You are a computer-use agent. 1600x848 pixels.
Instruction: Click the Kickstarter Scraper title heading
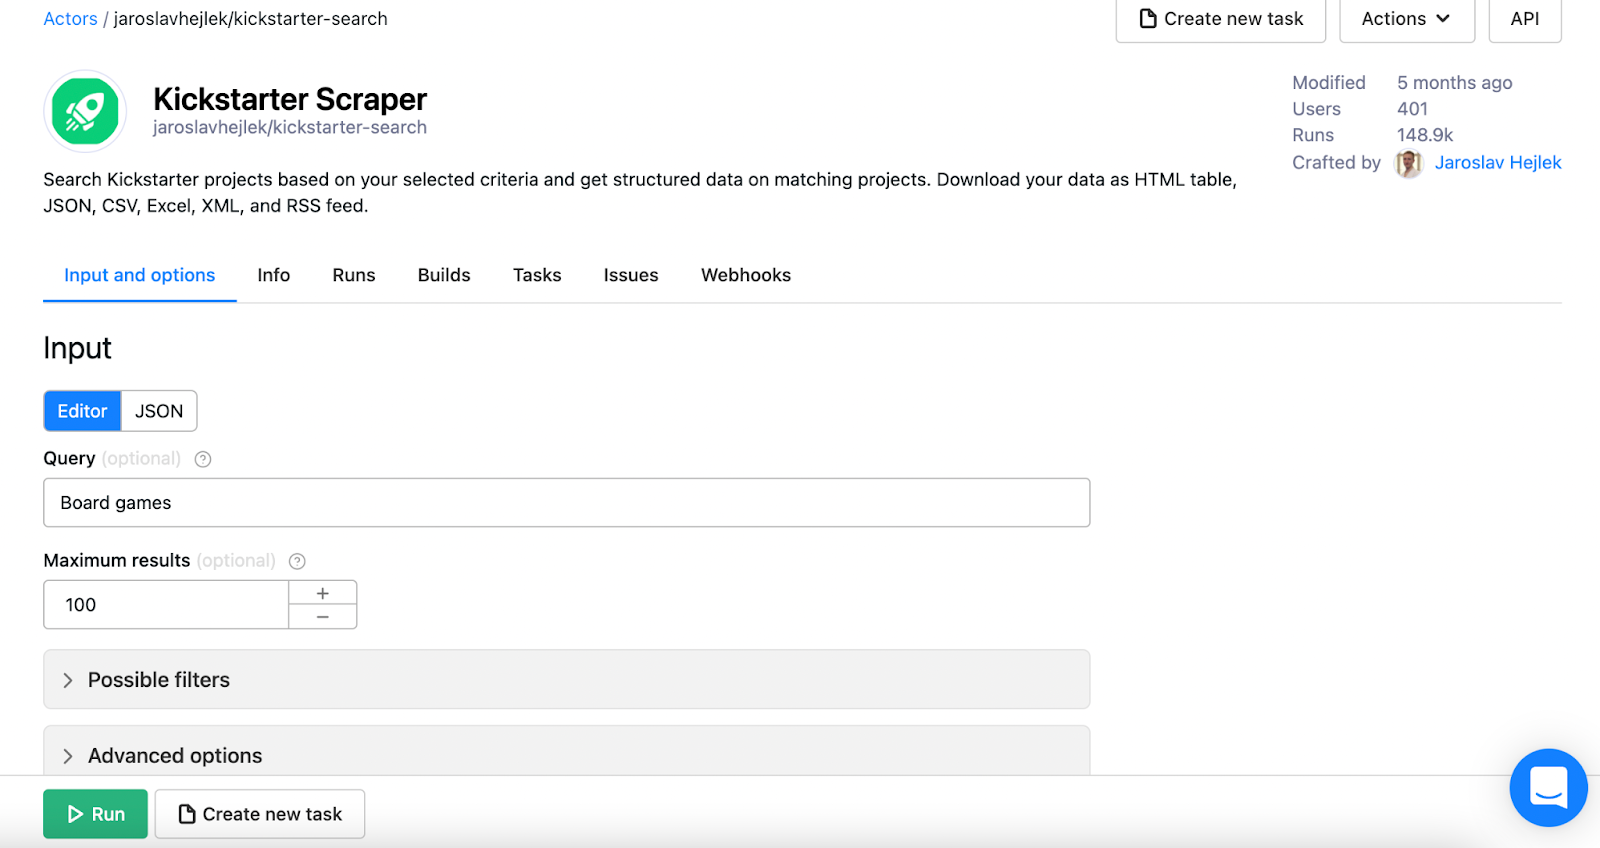point(290,99)
